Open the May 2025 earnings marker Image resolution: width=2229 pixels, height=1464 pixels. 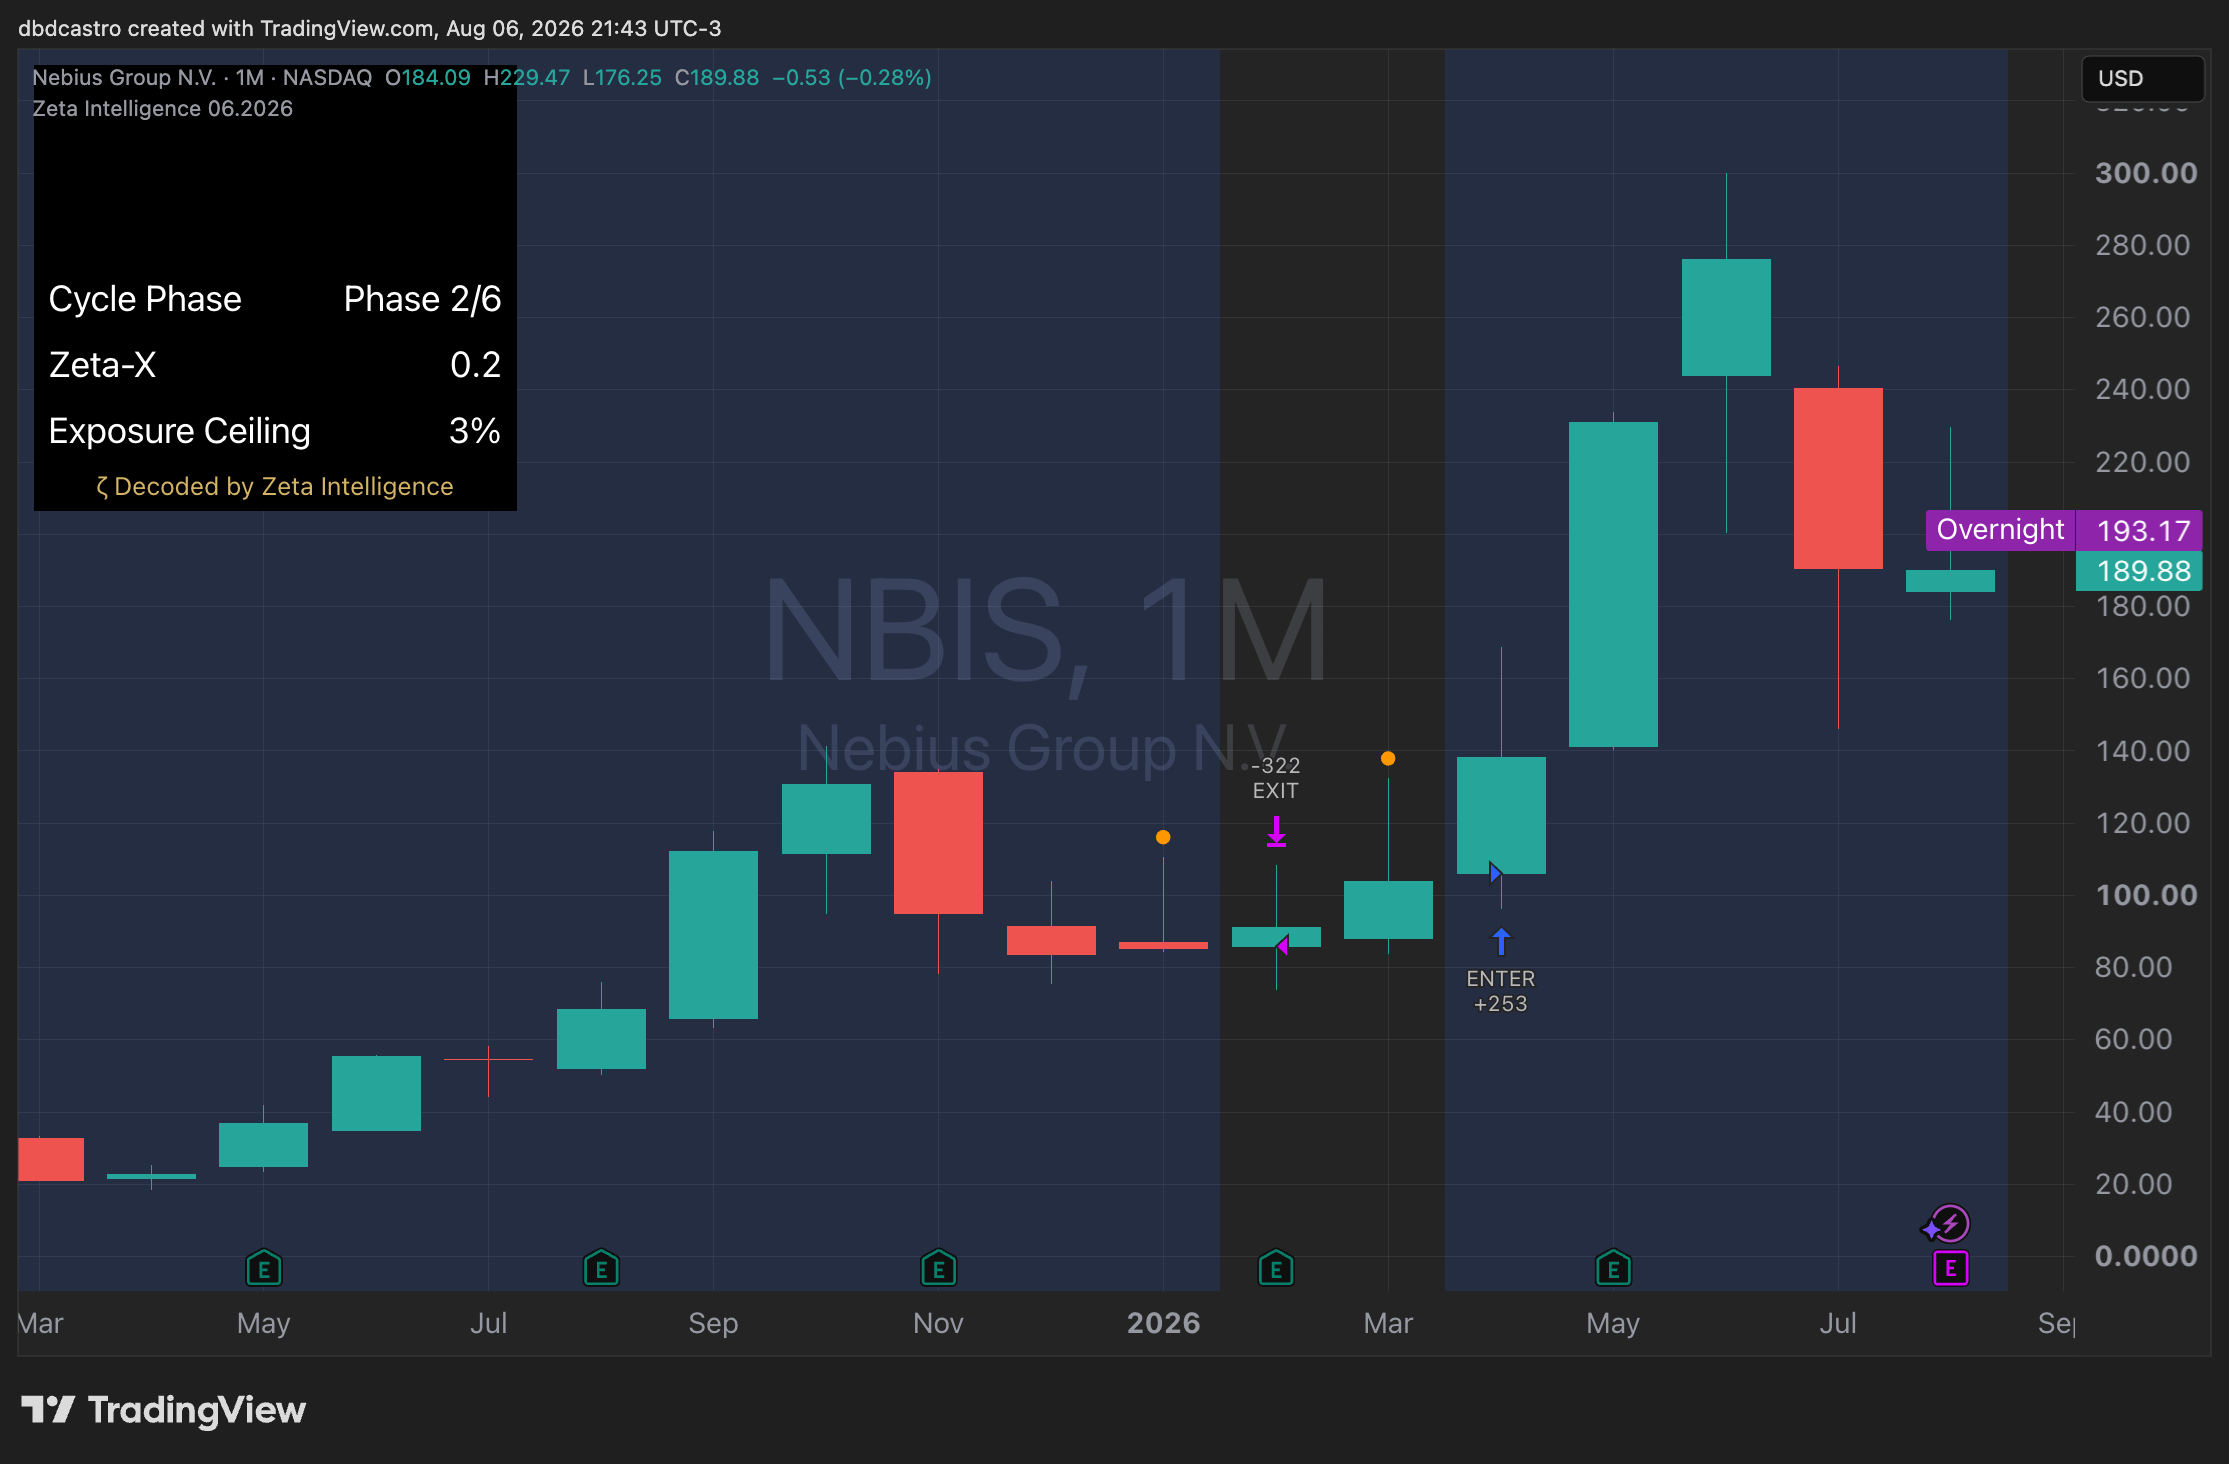[264, 1269]
